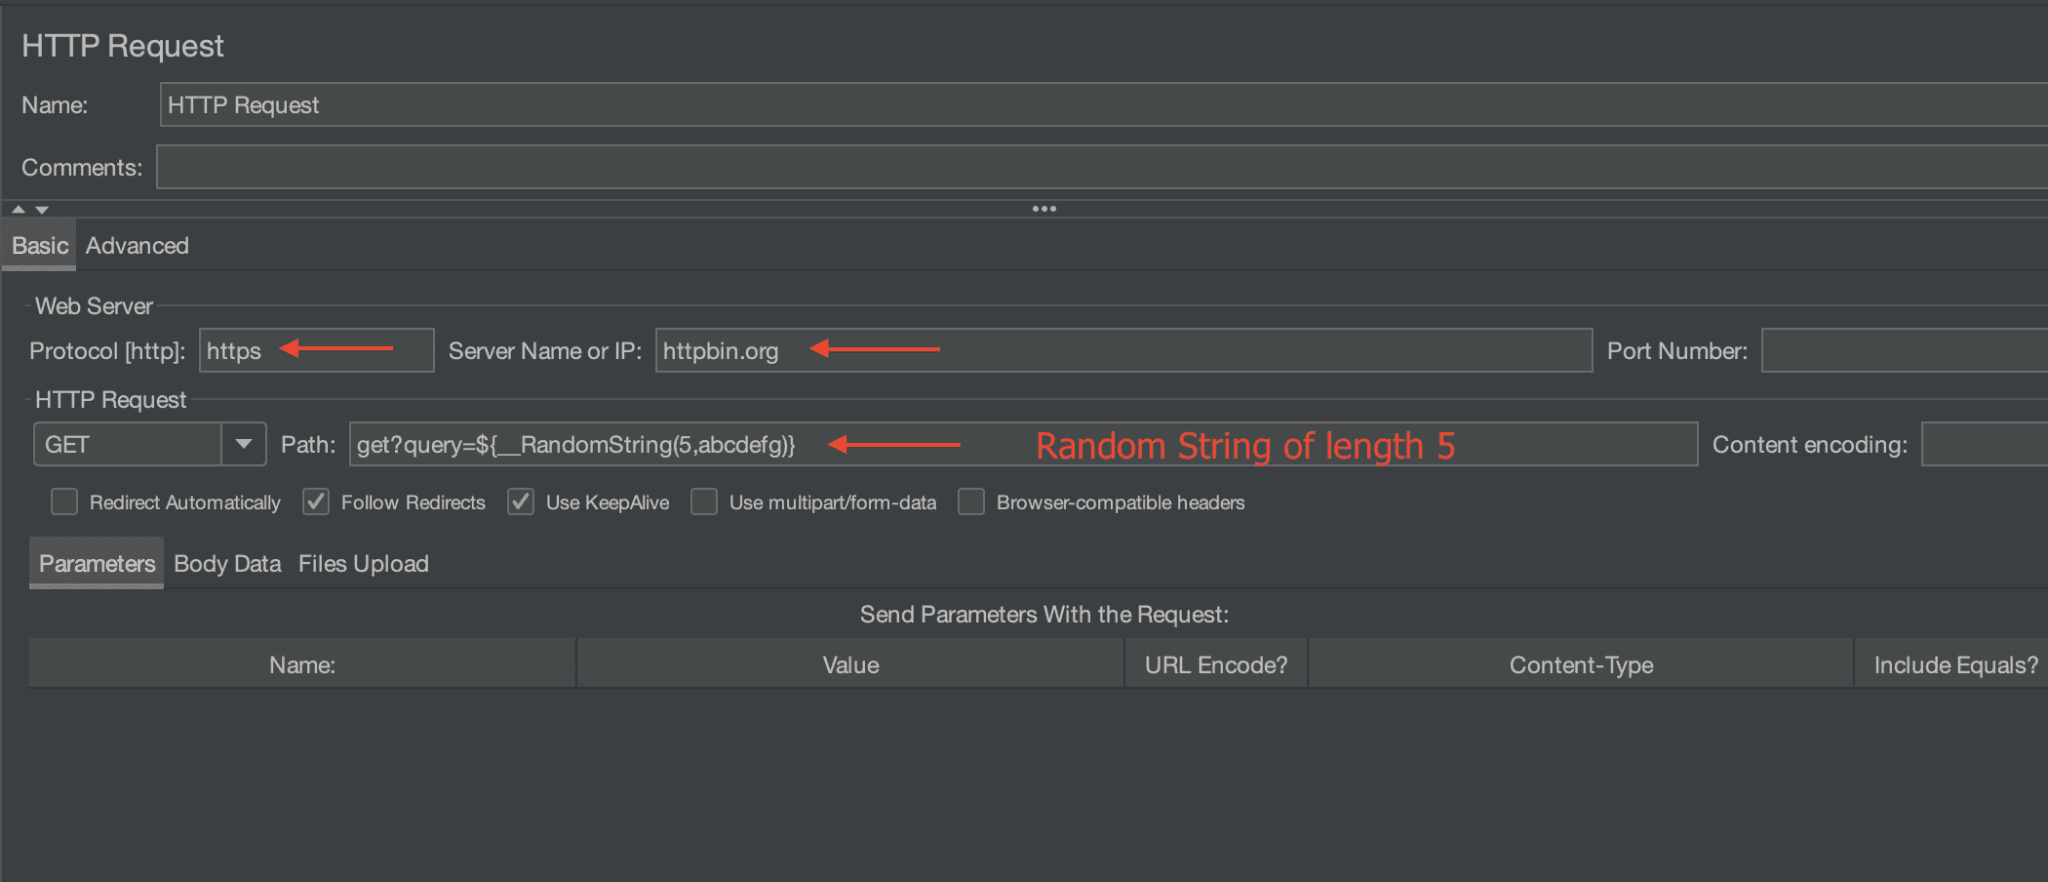The image size is (2048, 882).
Task: Toggle Use KeepAlive checkbox
Action: click(521, 502)
